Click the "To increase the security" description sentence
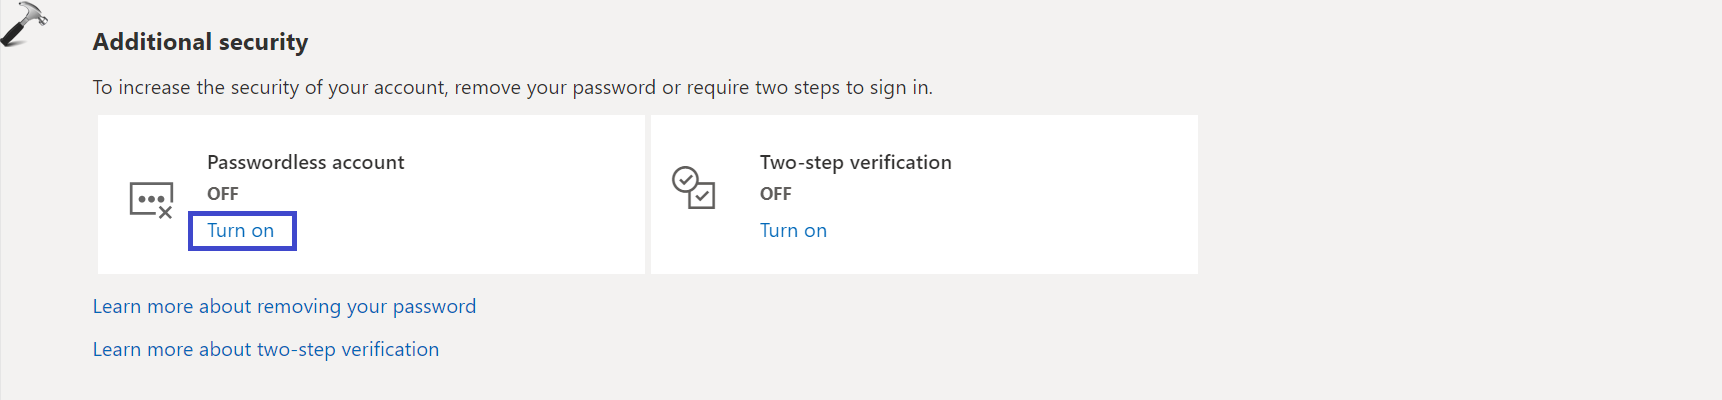 [512, 88]
